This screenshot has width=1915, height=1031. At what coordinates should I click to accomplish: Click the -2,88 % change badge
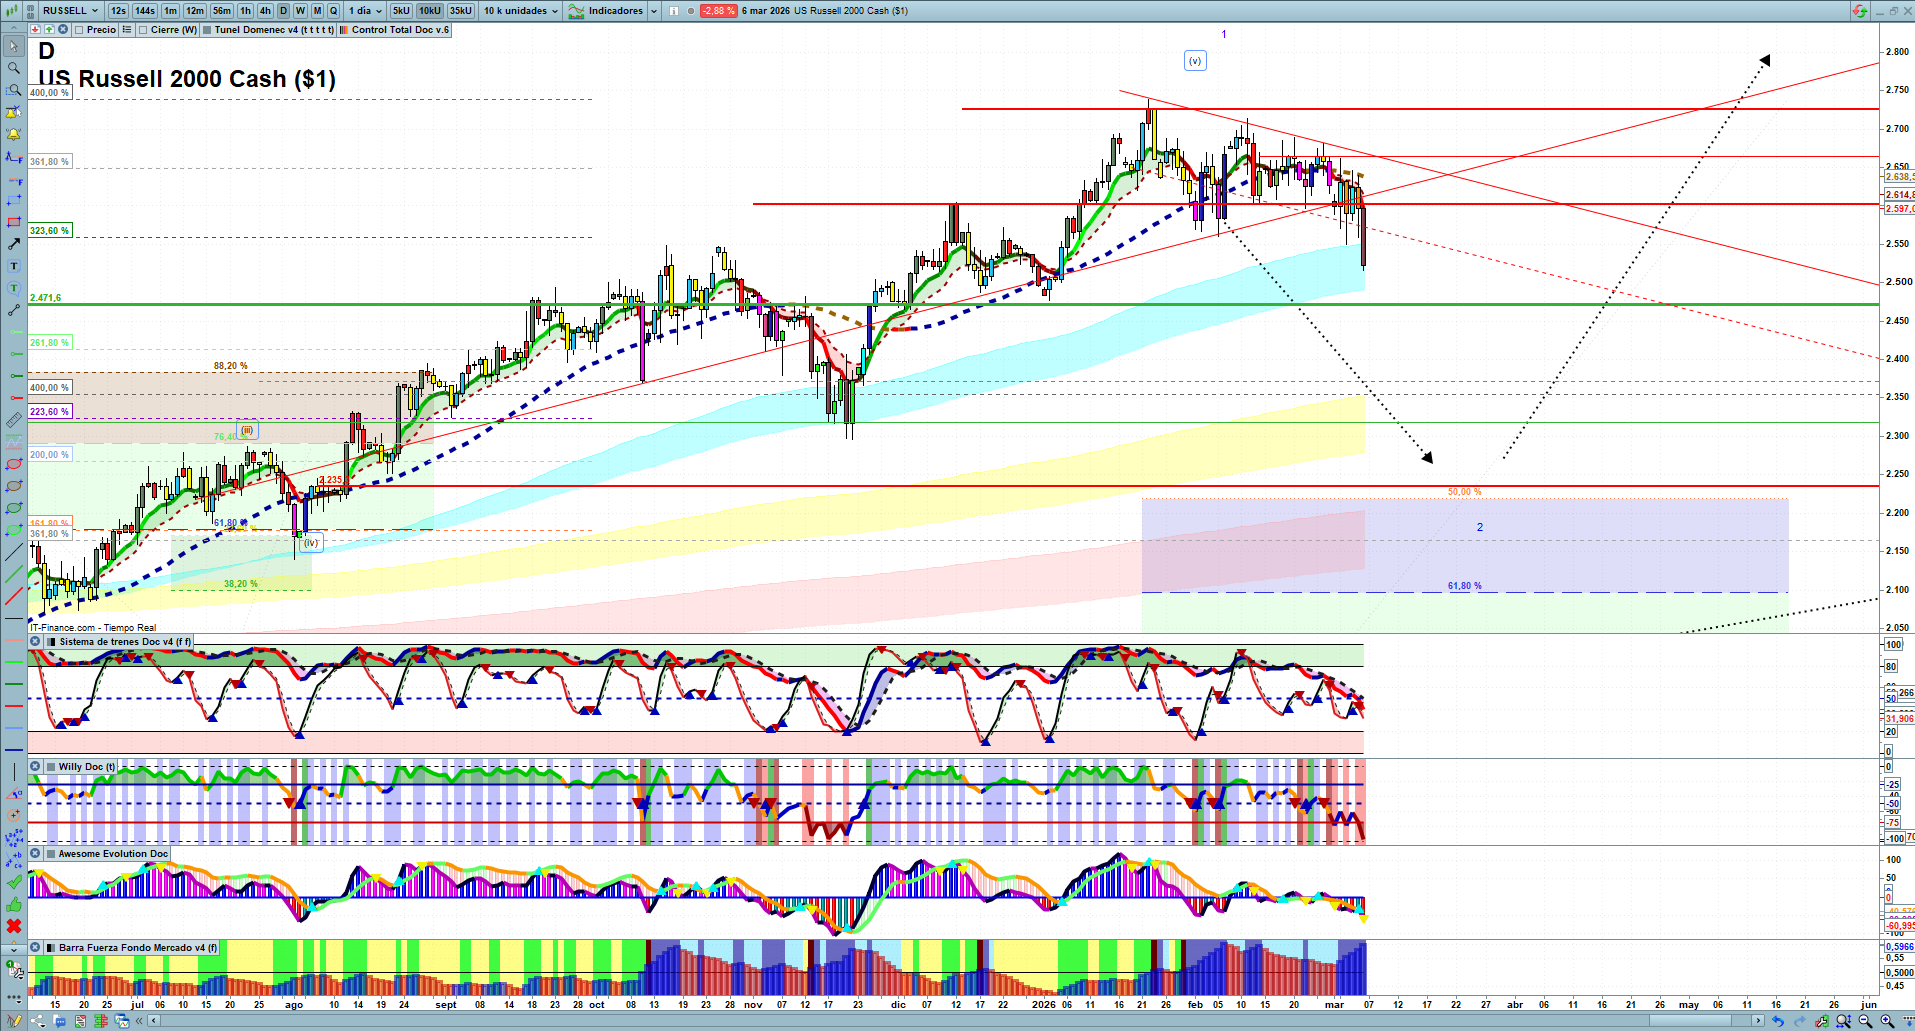[718, 11]
